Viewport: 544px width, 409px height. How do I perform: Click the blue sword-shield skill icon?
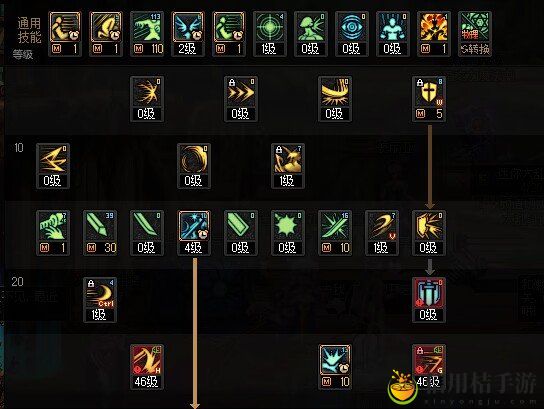pos(429,293)
